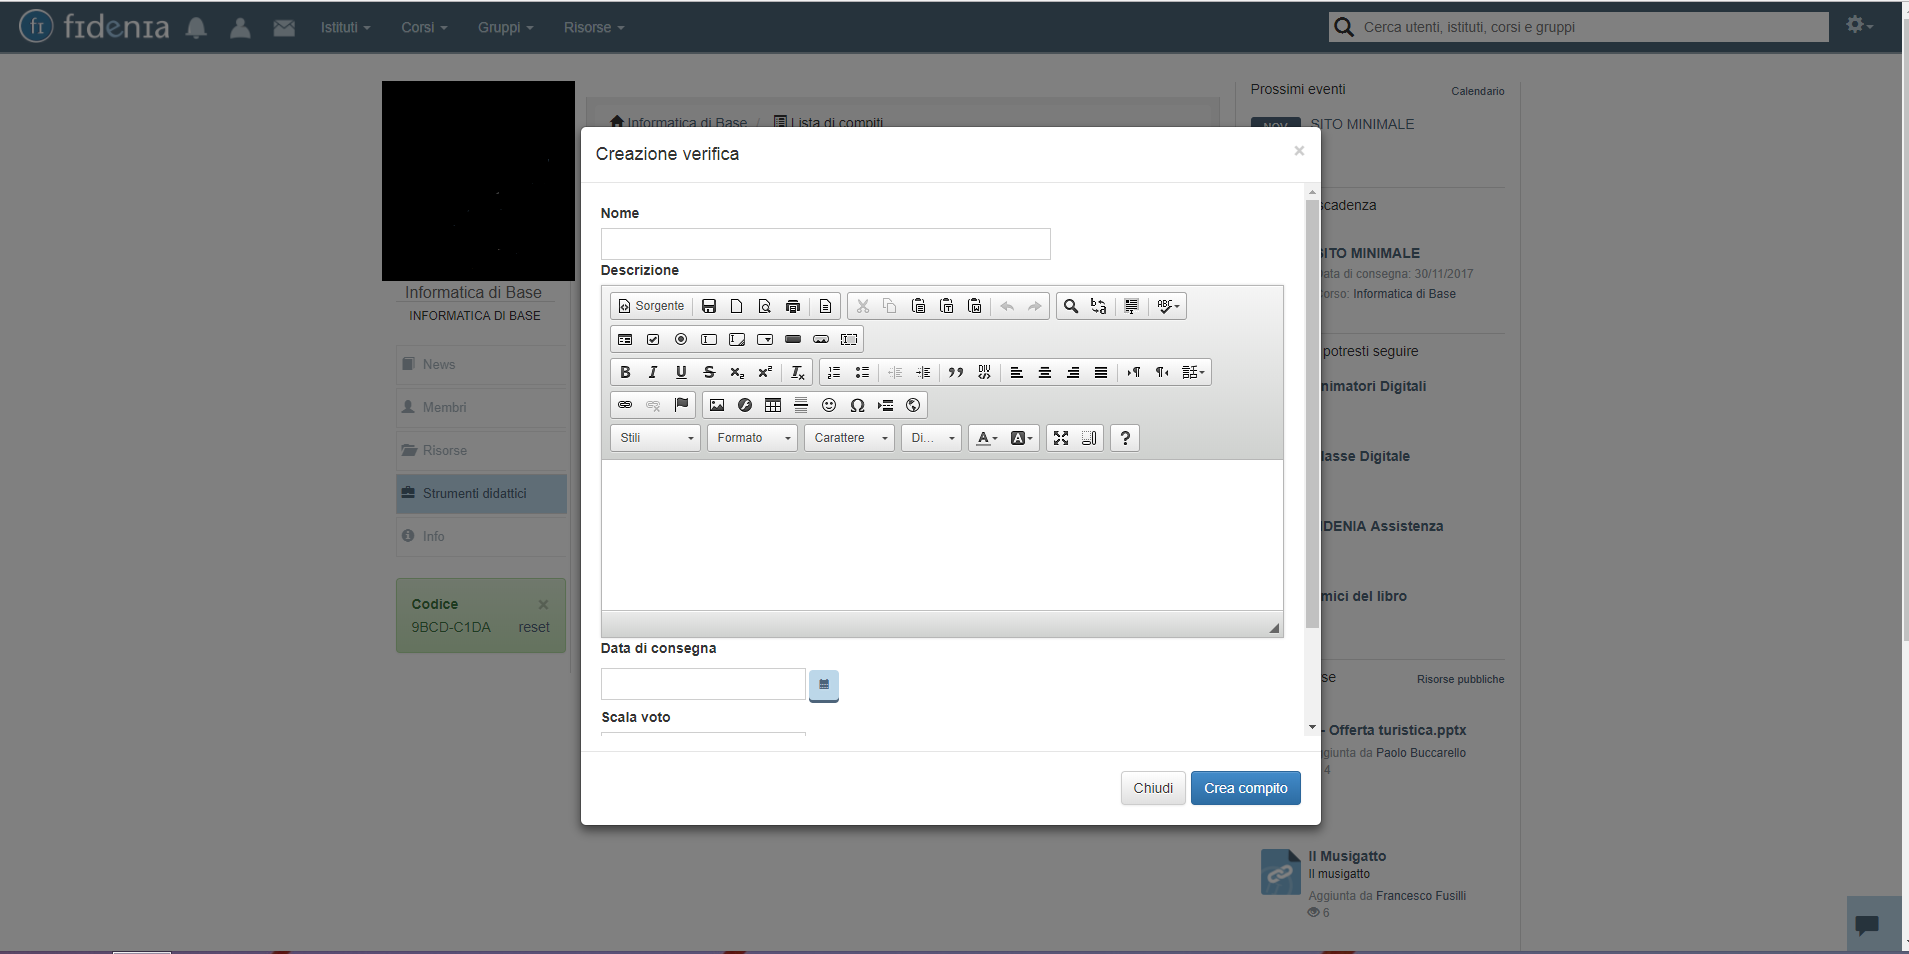Insert an IFrame with the globe icon
The width and height of the screenshot is (1909, 954).
point(913,405)
